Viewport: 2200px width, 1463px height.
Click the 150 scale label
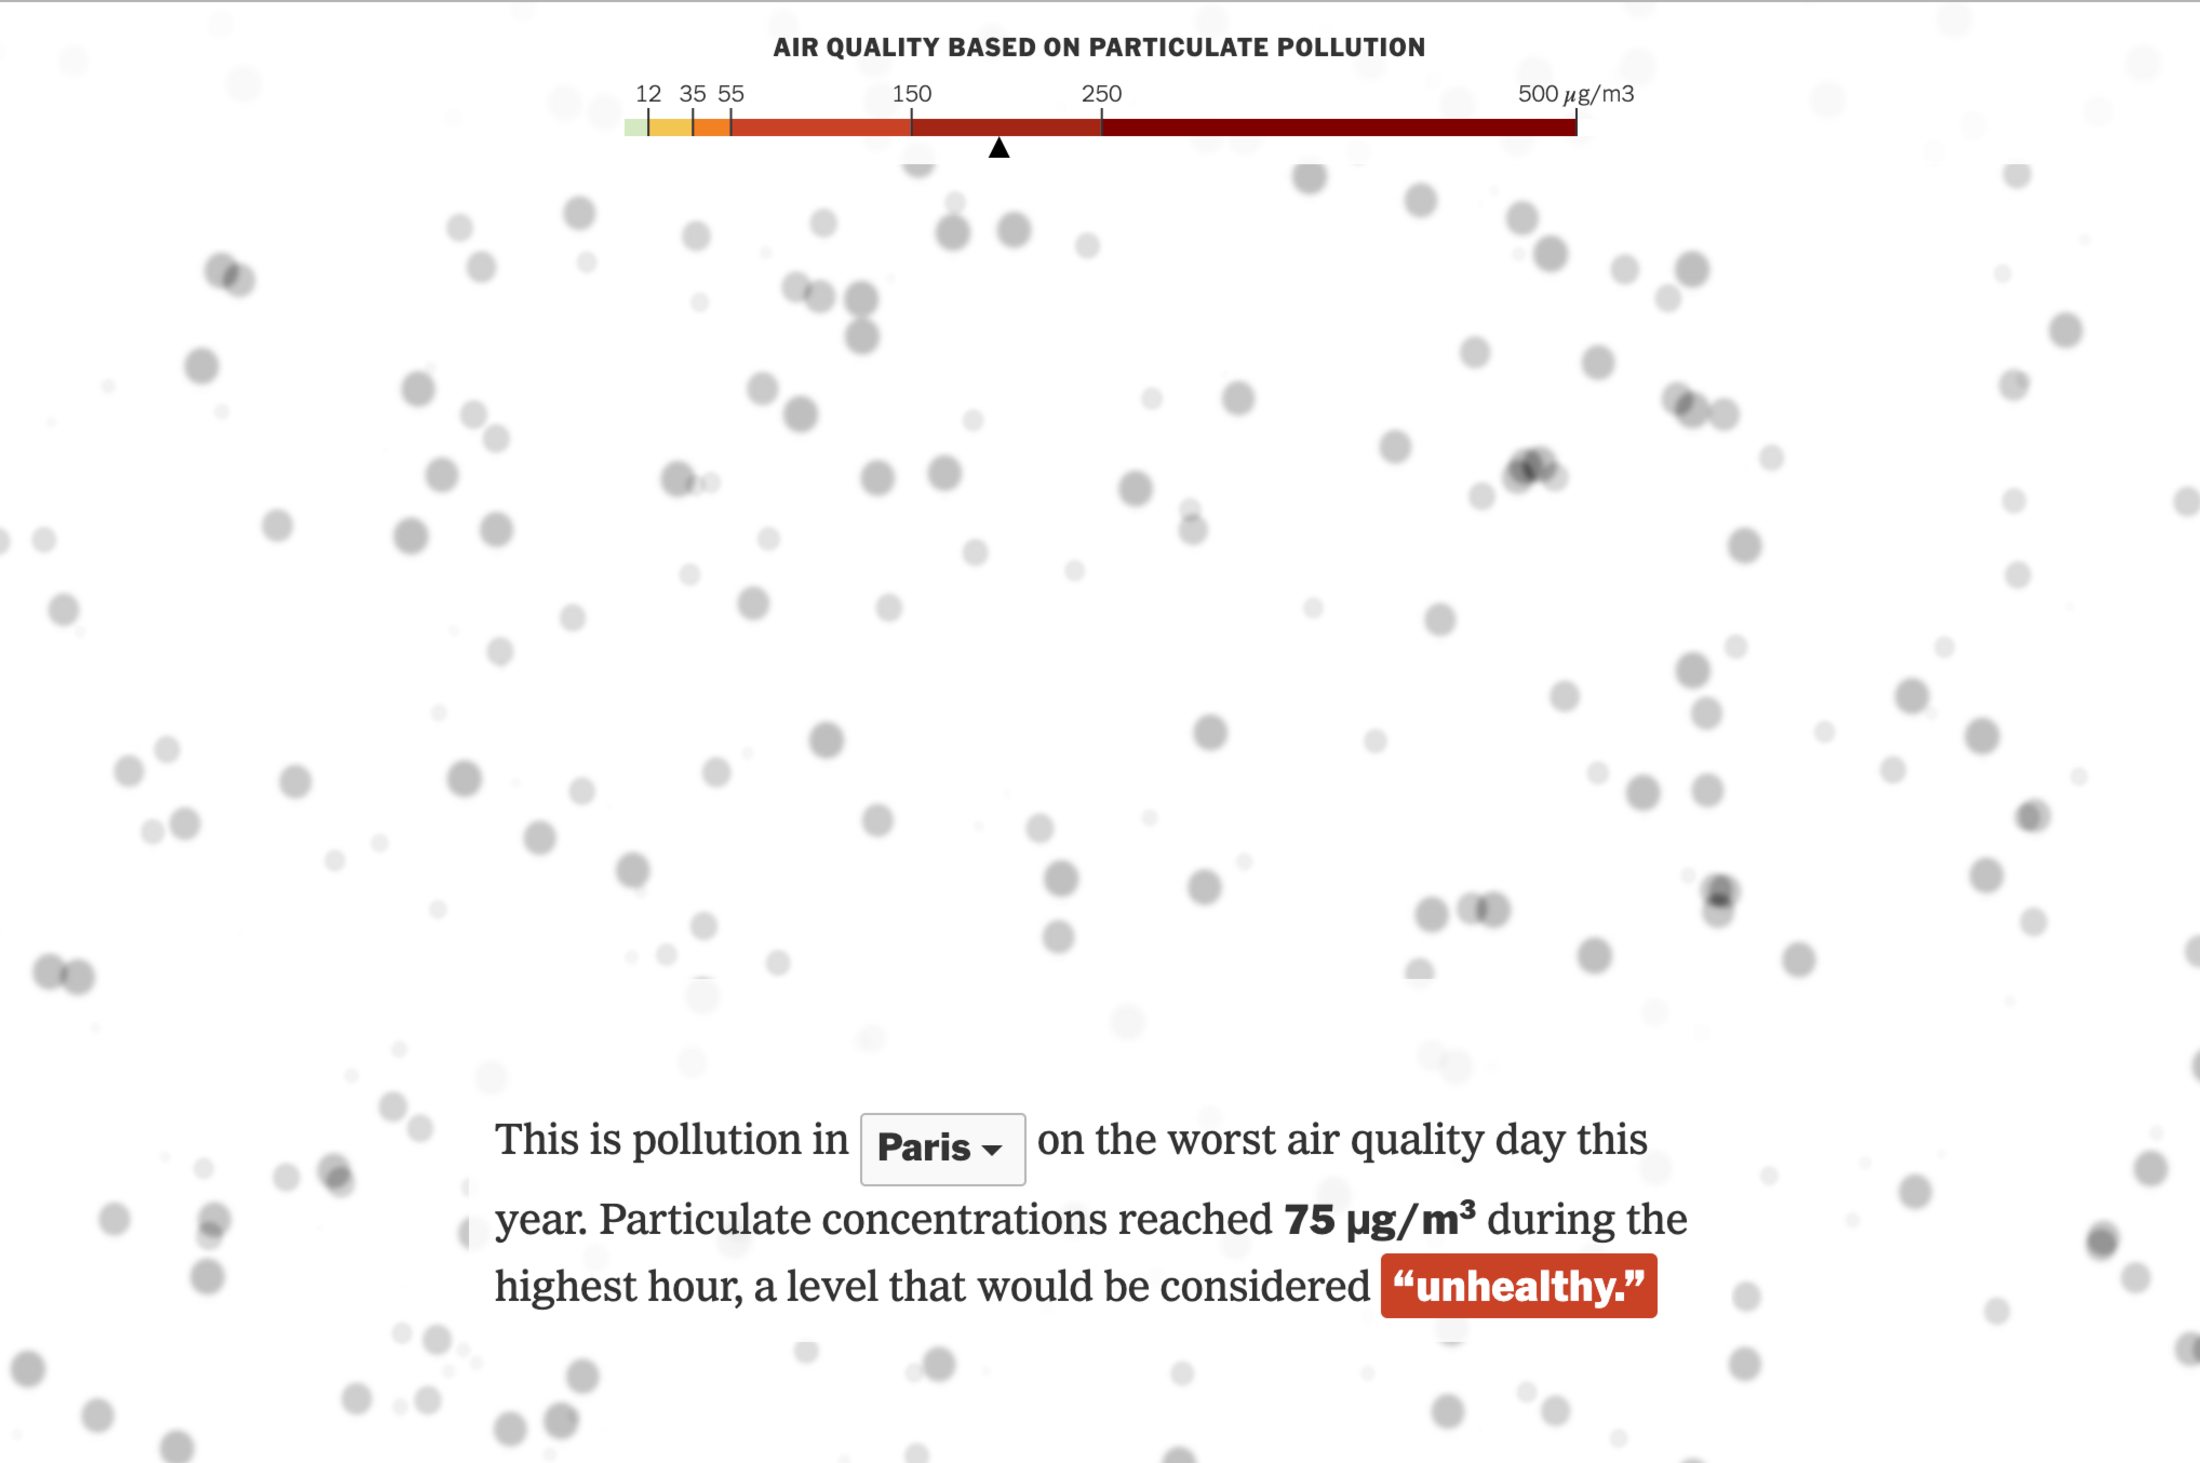point(911,94)
